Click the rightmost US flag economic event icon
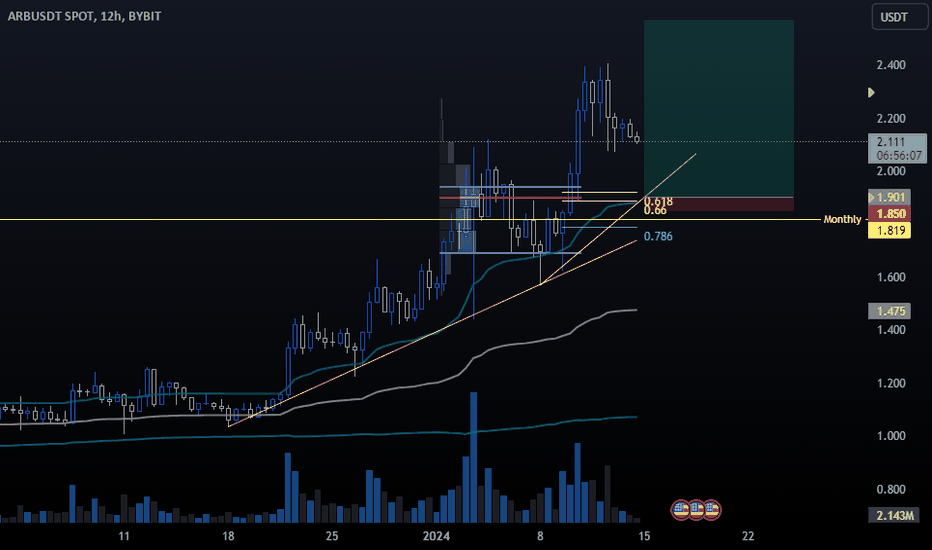This screenshot has width=932, height=550. [x=712, y=510]
